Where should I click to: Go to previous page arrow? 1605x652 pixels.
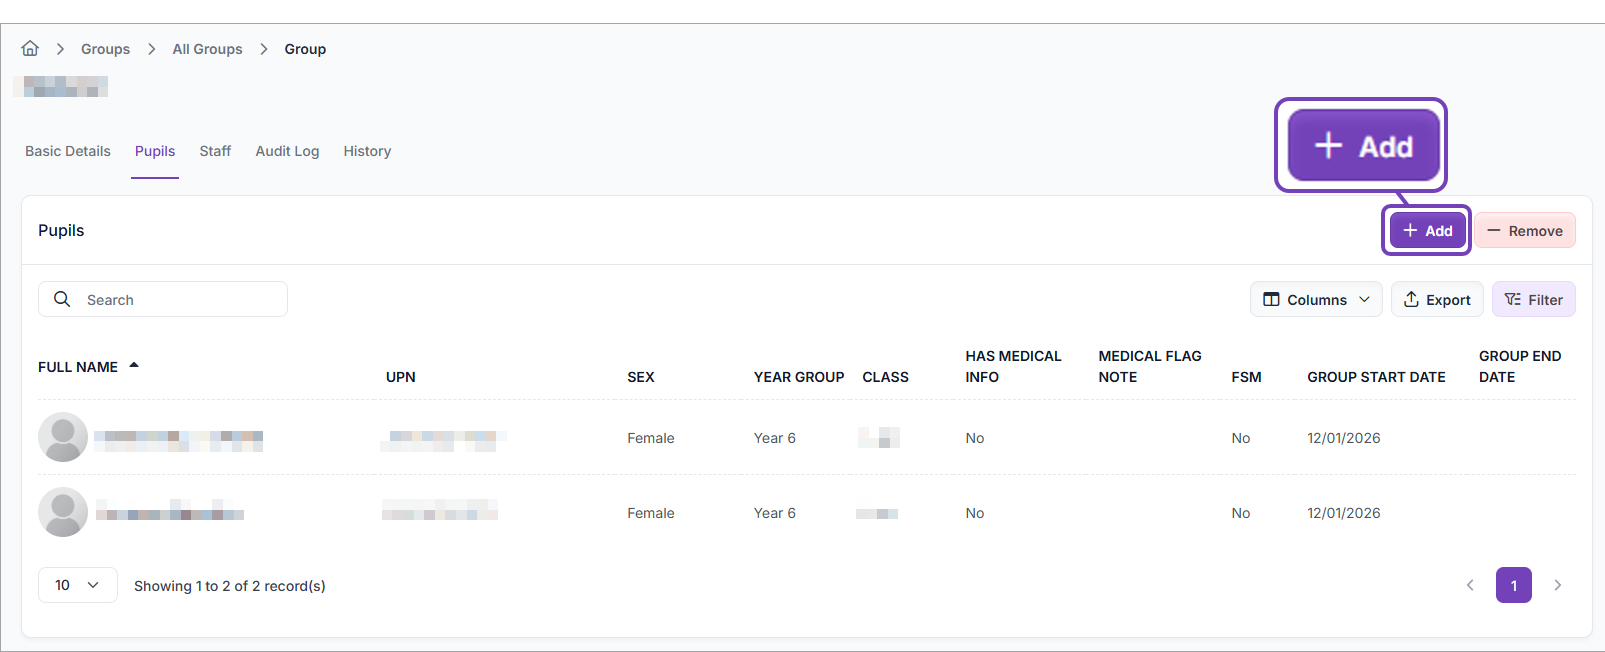click(1470, 585)
